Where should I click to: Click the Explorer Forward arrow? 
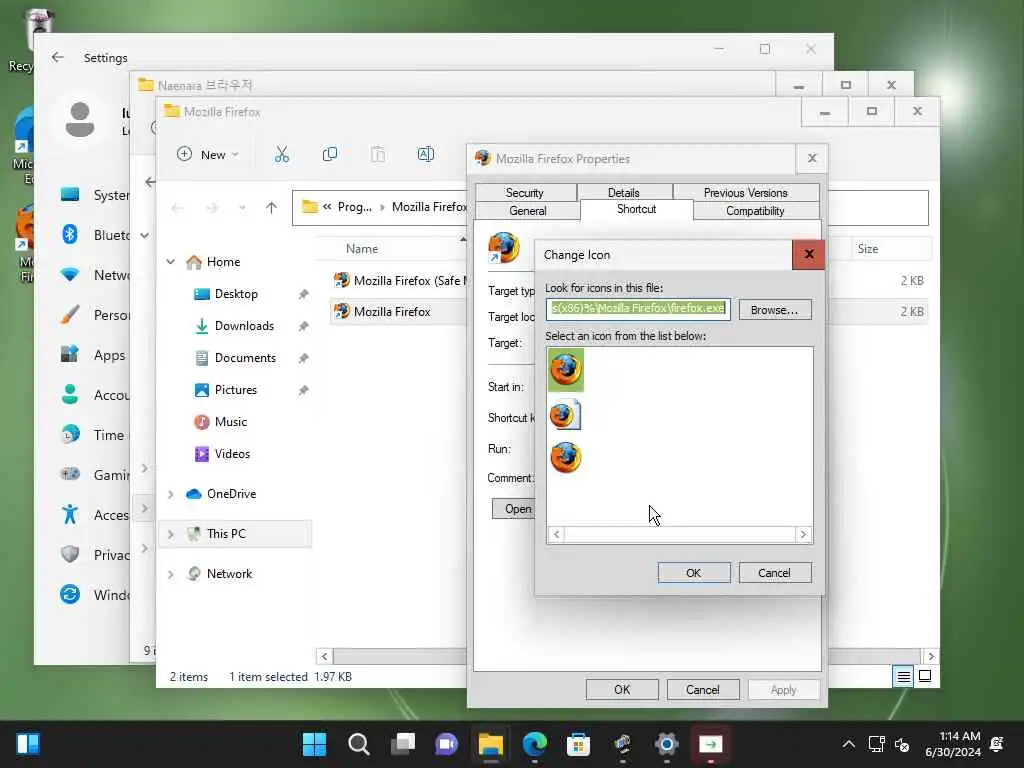[212, 208]
